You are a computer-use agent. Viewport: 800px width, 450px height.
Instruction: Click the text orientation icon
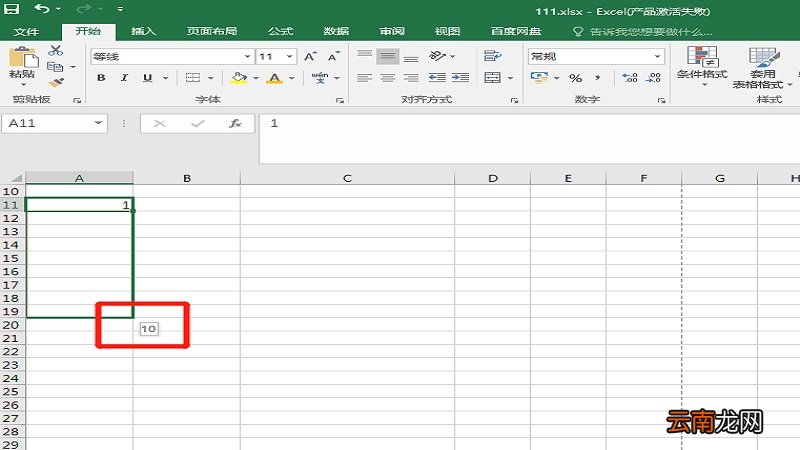[438, 56]
